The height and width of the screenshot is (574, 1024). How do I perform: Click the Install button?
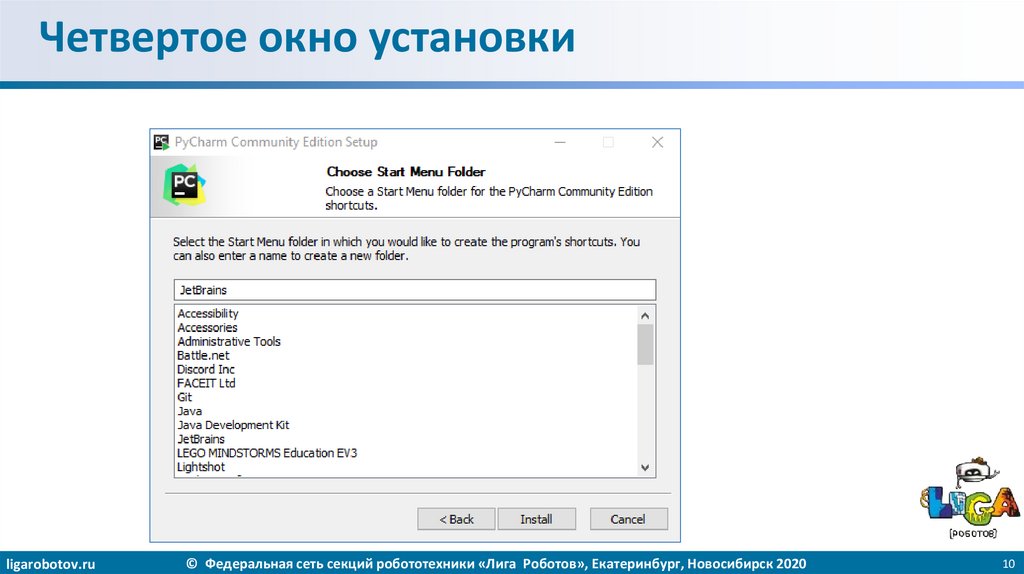[x=536, y=519]
